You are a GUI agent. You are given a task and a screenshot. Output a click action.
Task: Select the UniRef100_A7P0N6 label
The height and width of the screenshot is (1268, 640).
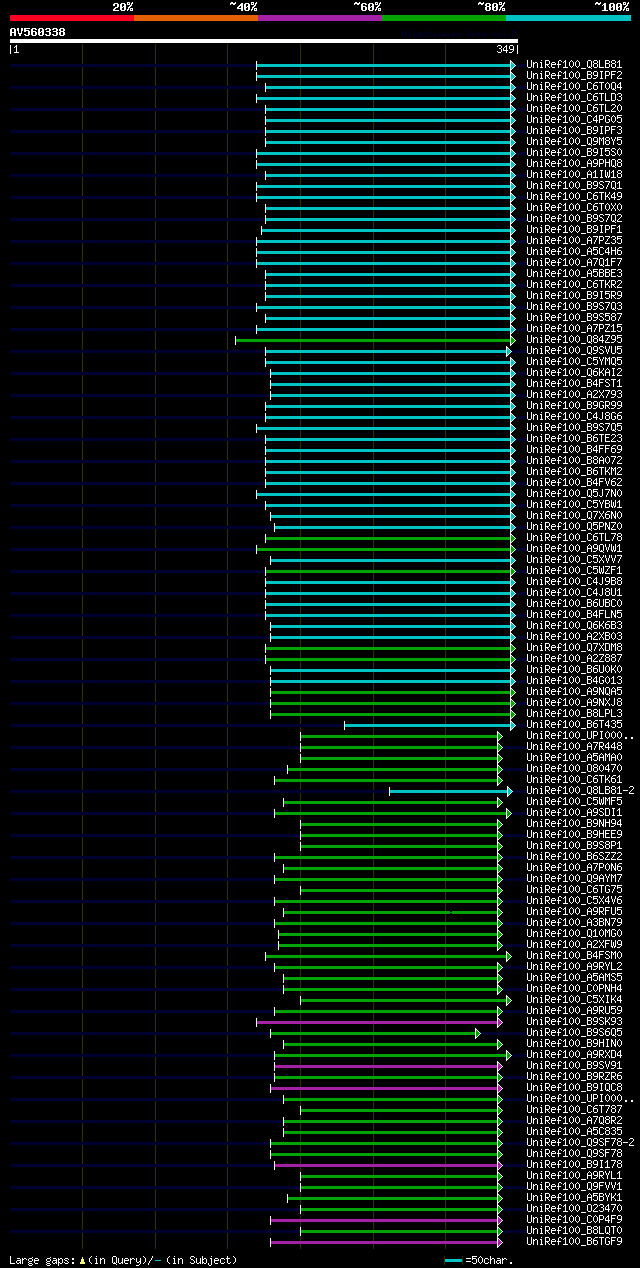pyautogui.click(x=574, y=868)
